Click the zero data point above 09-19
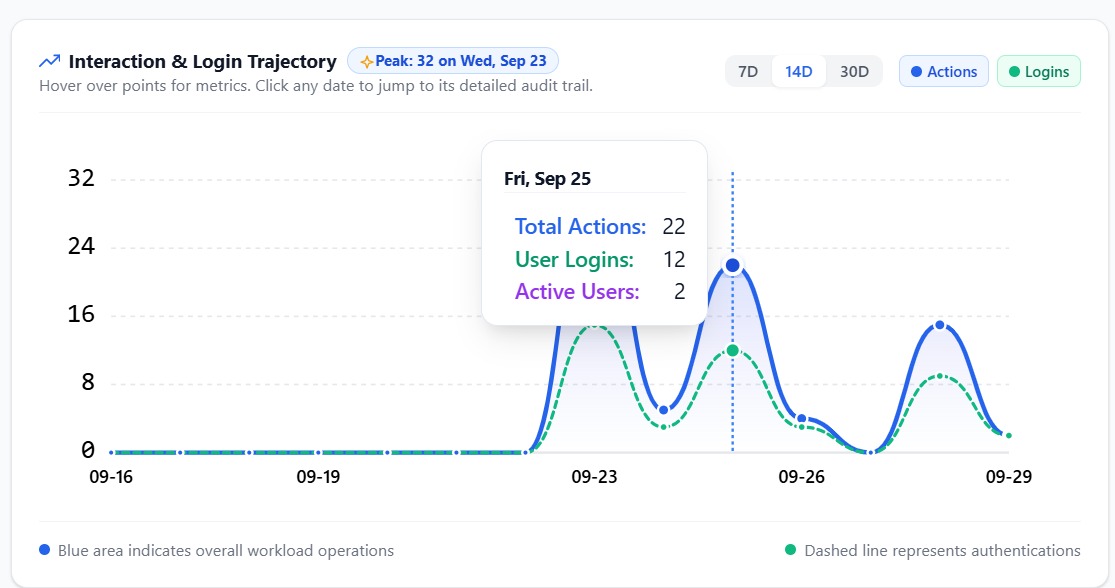The height and width of the screenshot is (588, 1115). (x=318, y=452)
